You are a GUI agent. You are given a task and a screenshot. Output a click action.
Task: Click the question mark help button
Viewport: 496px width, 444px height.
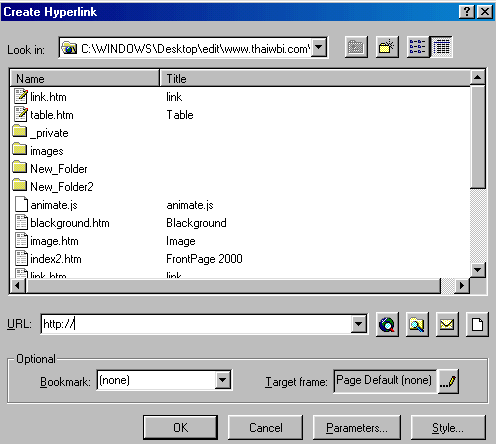point(467,12)
